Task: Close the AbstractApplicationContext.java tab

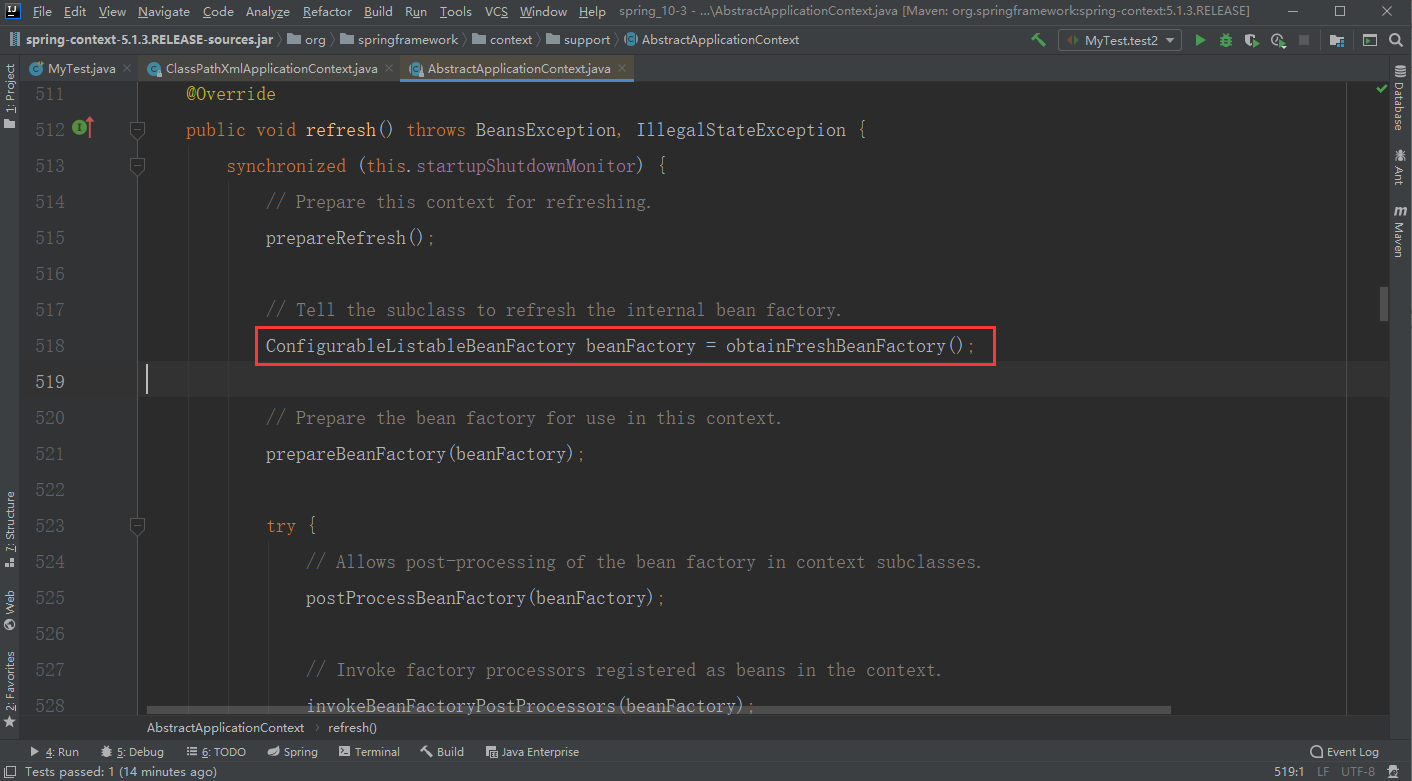Action: (x=622, y=69)
